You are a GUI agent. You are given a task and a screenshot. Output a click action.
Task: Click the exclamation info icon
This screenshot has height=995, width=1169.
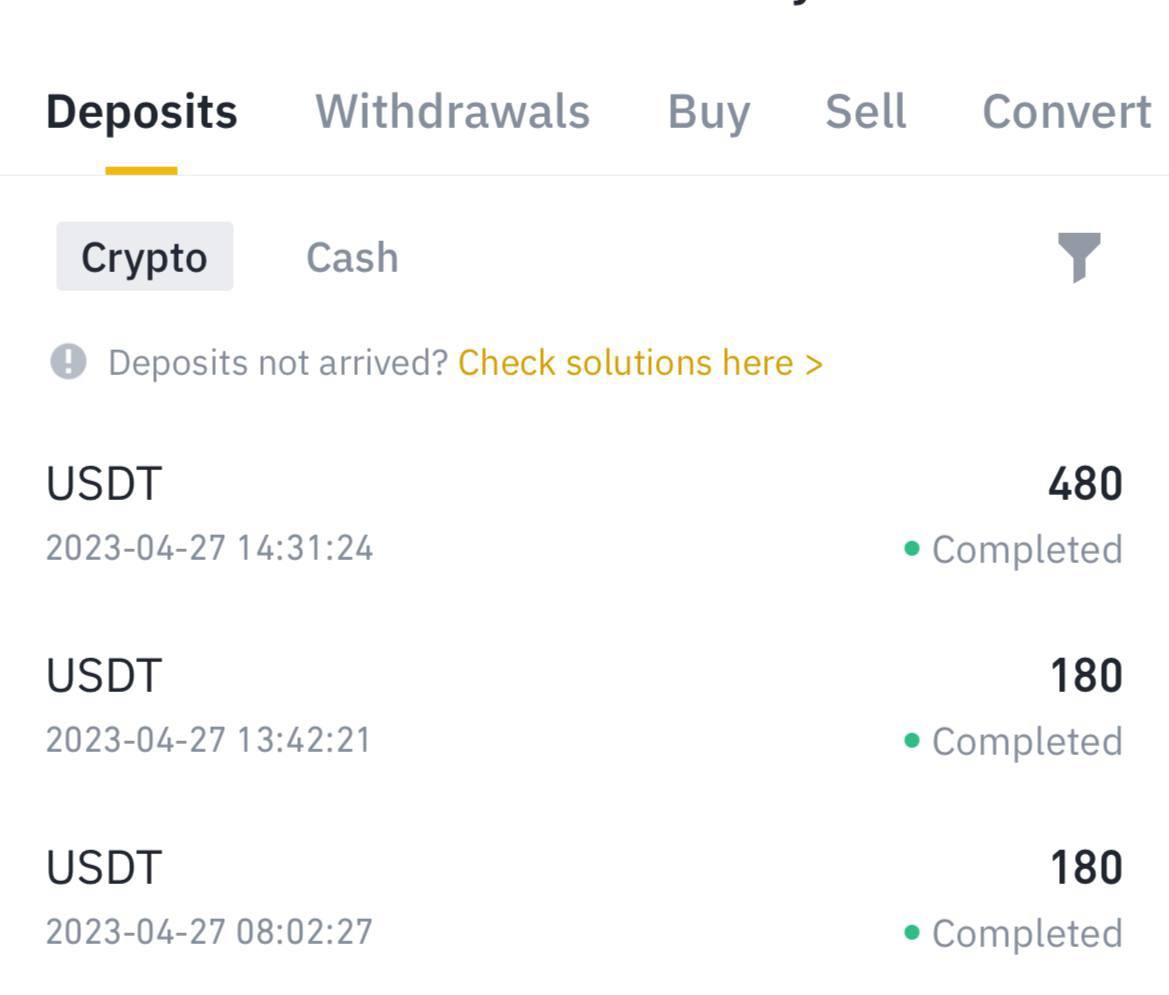tap(68, 362)
